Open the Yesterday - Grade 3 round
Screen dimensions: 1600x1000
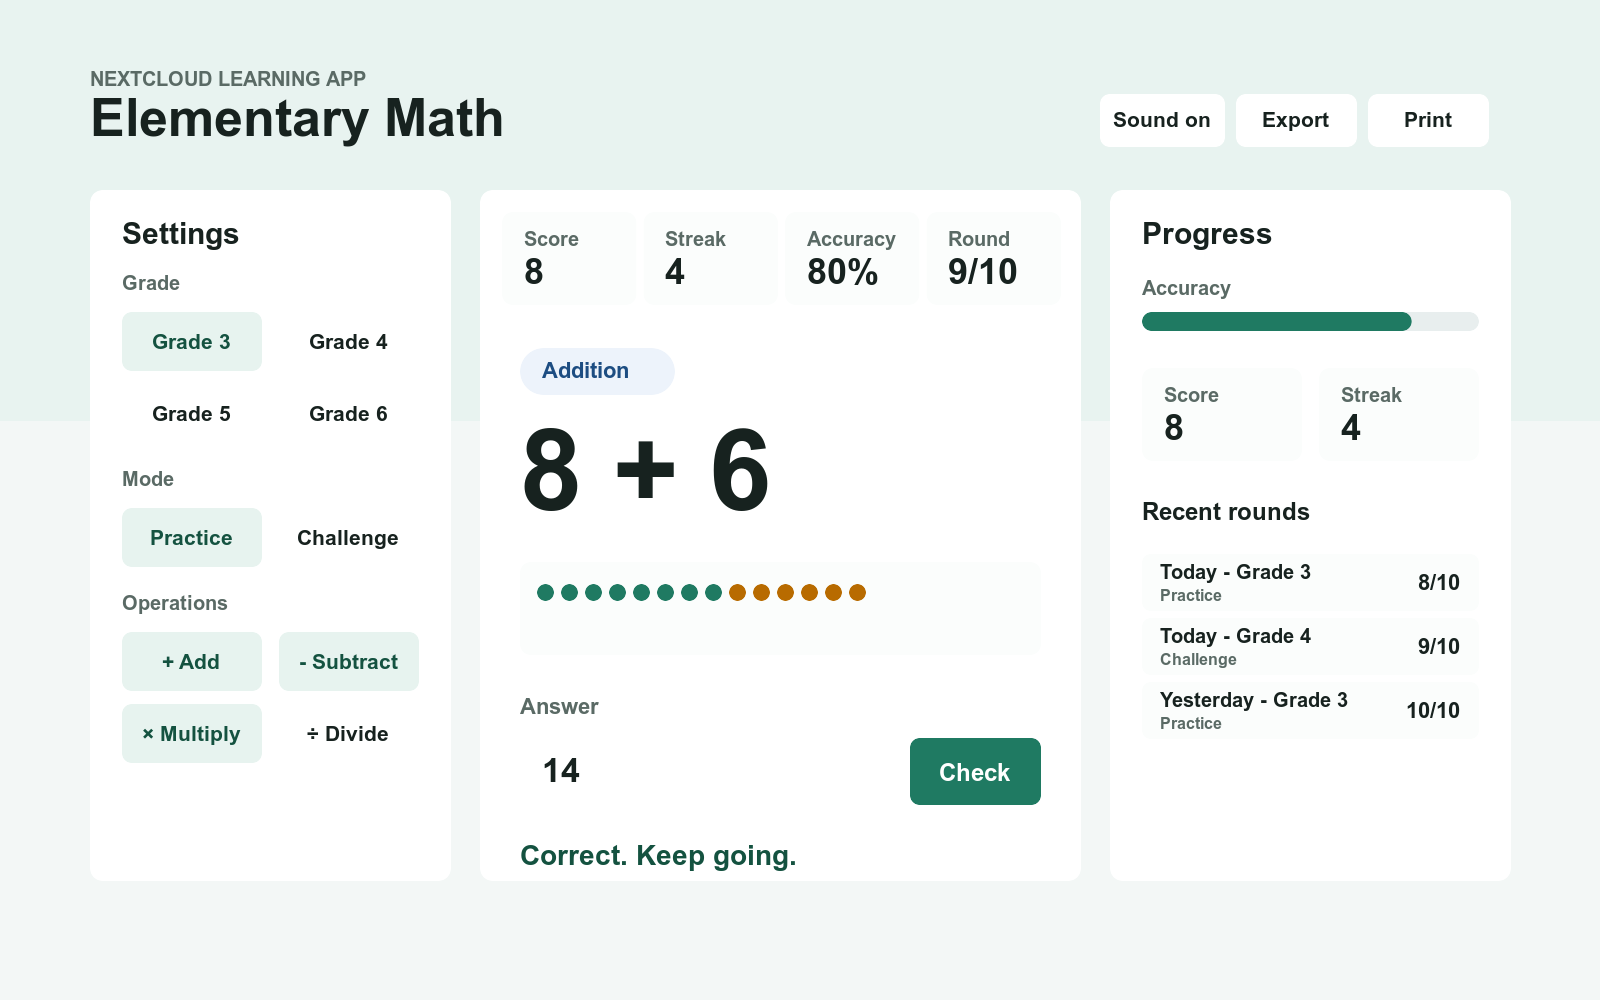(x=1310, y=711)
